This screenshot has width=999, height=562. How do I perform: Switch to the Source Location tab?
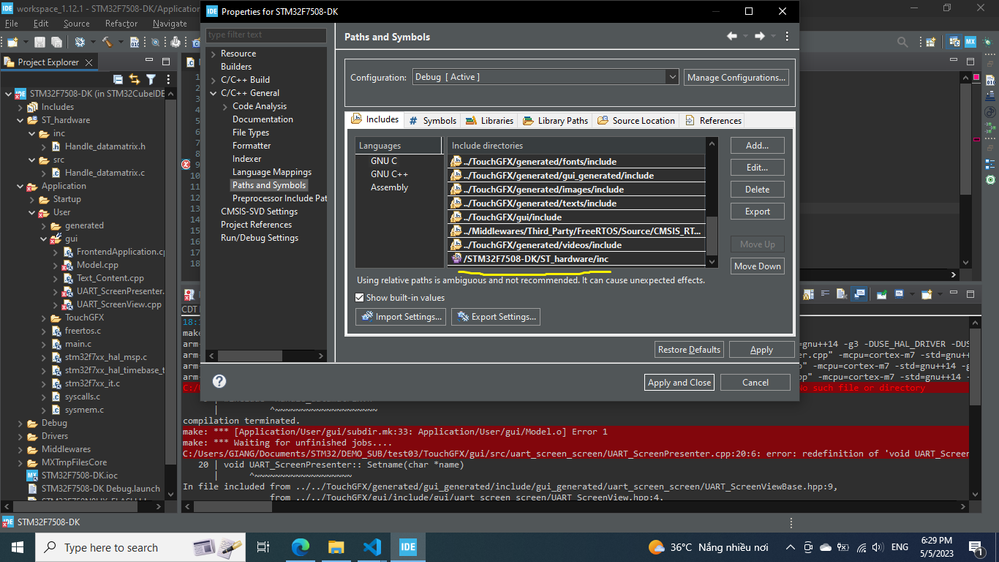tap(636, 120)
